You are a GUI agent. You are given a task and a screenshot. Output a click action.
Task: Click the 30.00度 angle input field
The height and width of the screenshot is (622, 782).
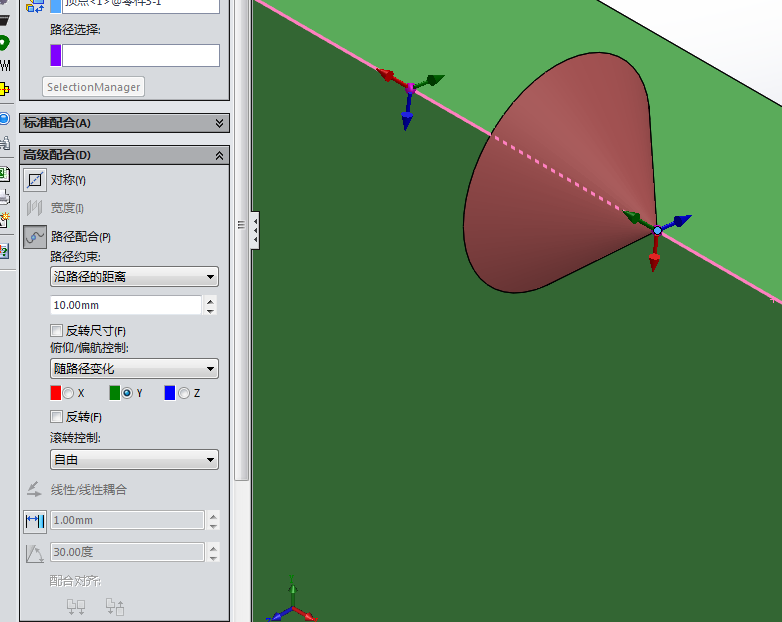coord(128,552)
